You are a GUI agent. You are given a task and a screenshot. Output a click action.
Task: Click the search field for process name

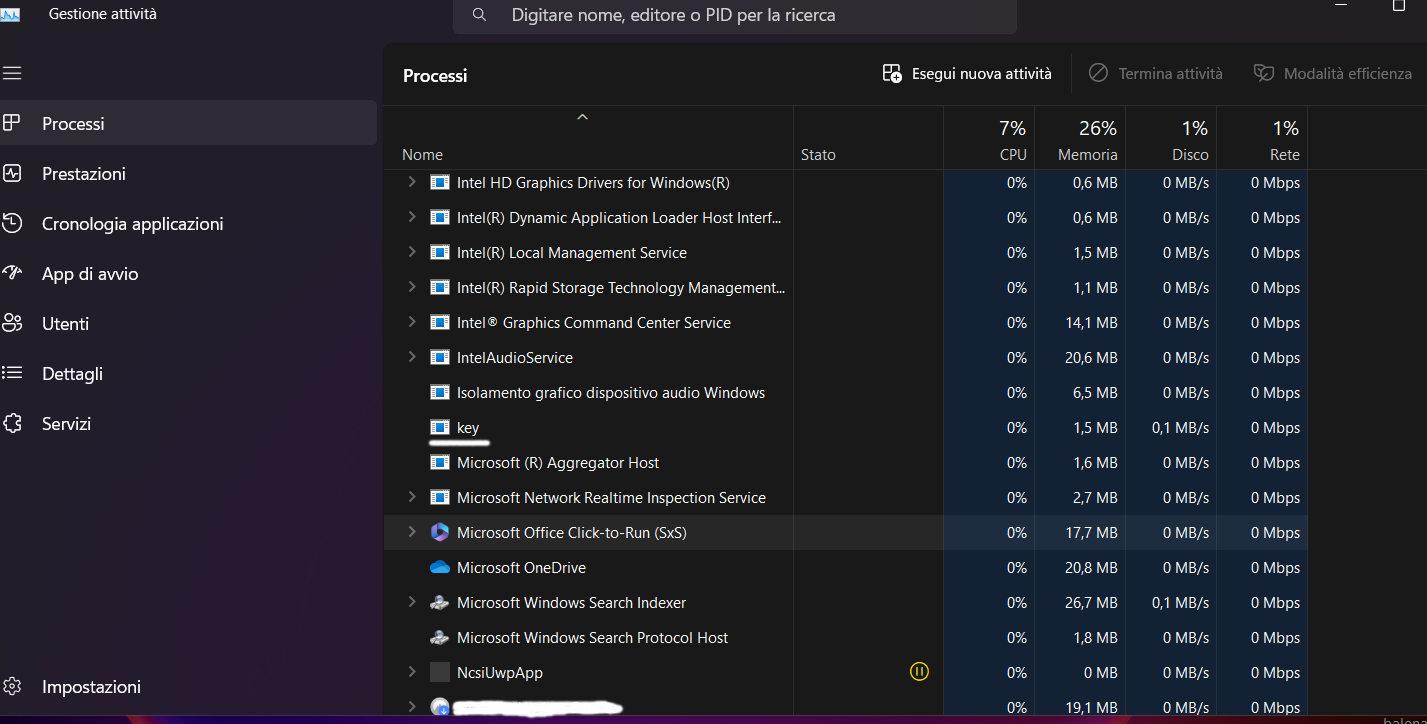[x=735, y=16]
